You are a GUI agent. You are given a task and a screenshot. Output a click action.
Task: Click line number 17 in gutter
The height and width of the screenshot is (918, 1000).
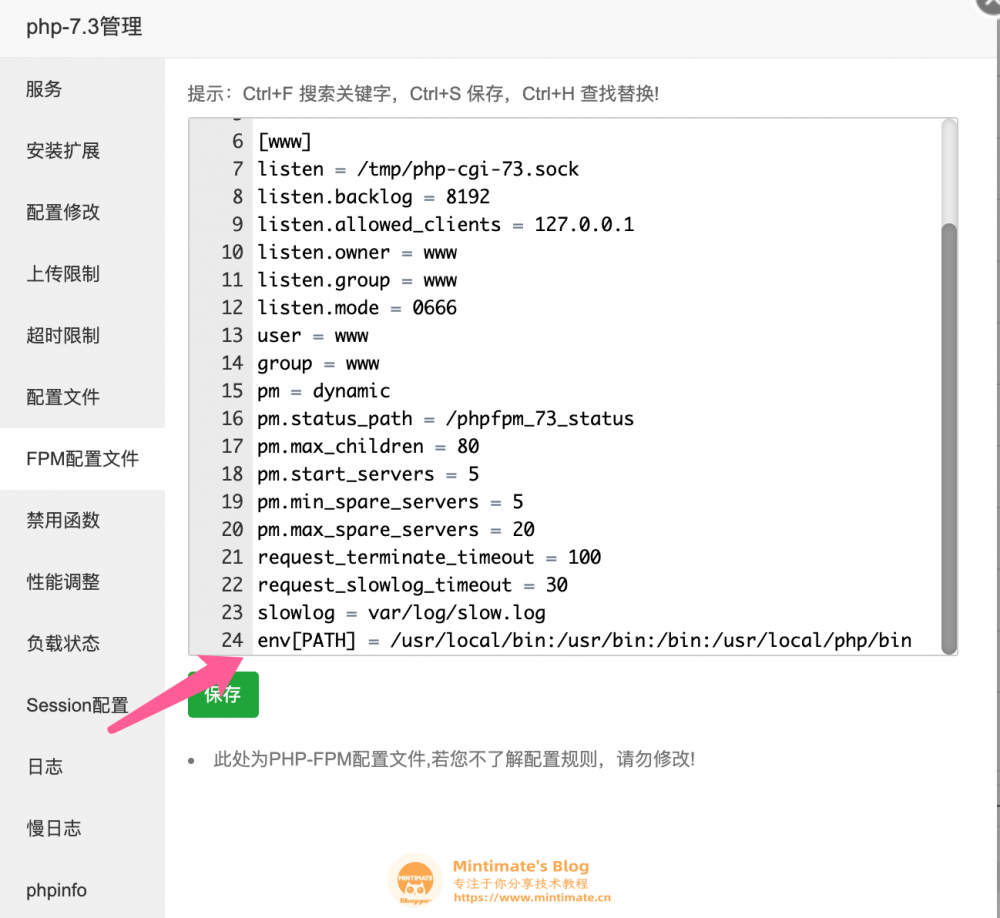(x=232, y=447)
